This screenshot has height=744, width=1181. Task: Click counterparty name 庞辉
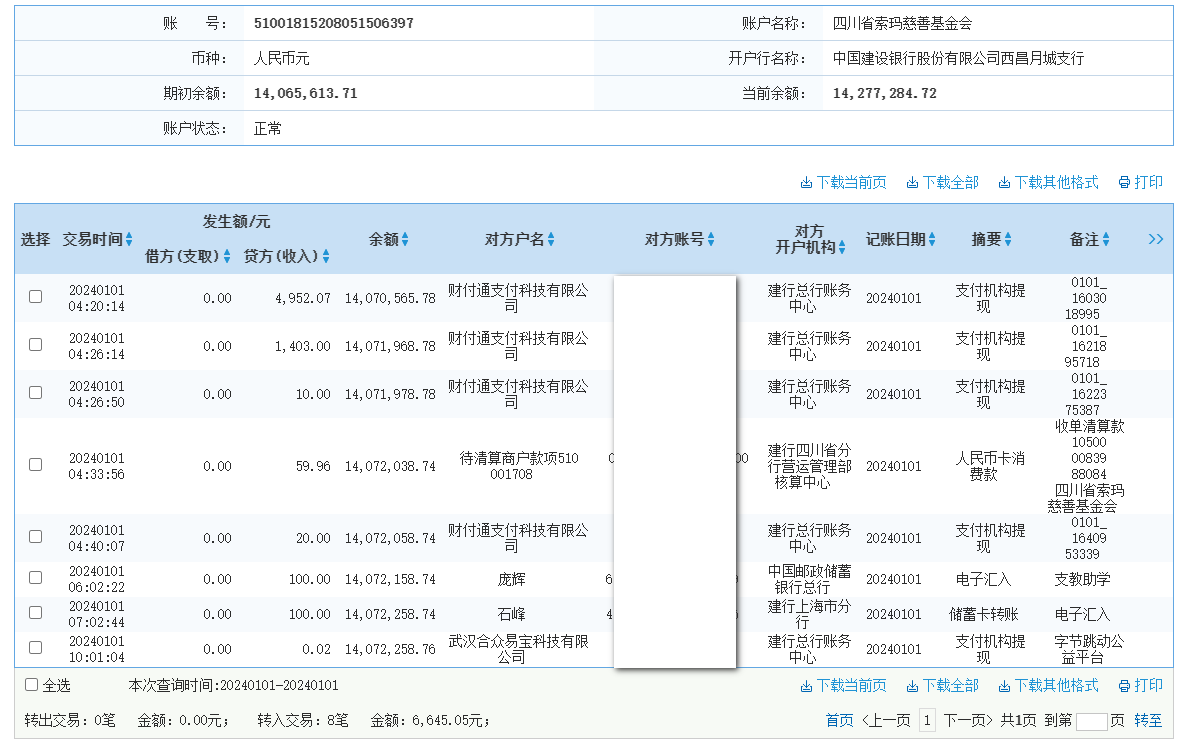pos(511,579)
